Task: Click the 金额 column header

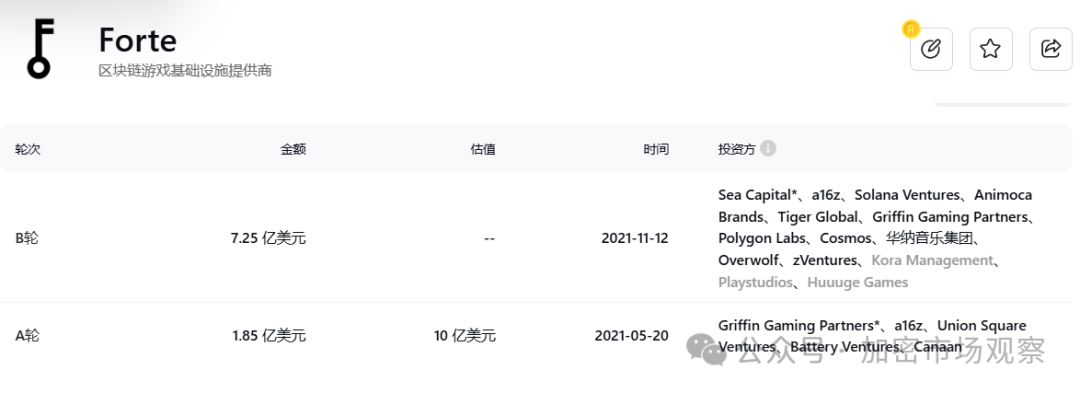Action: coord(293,149)
